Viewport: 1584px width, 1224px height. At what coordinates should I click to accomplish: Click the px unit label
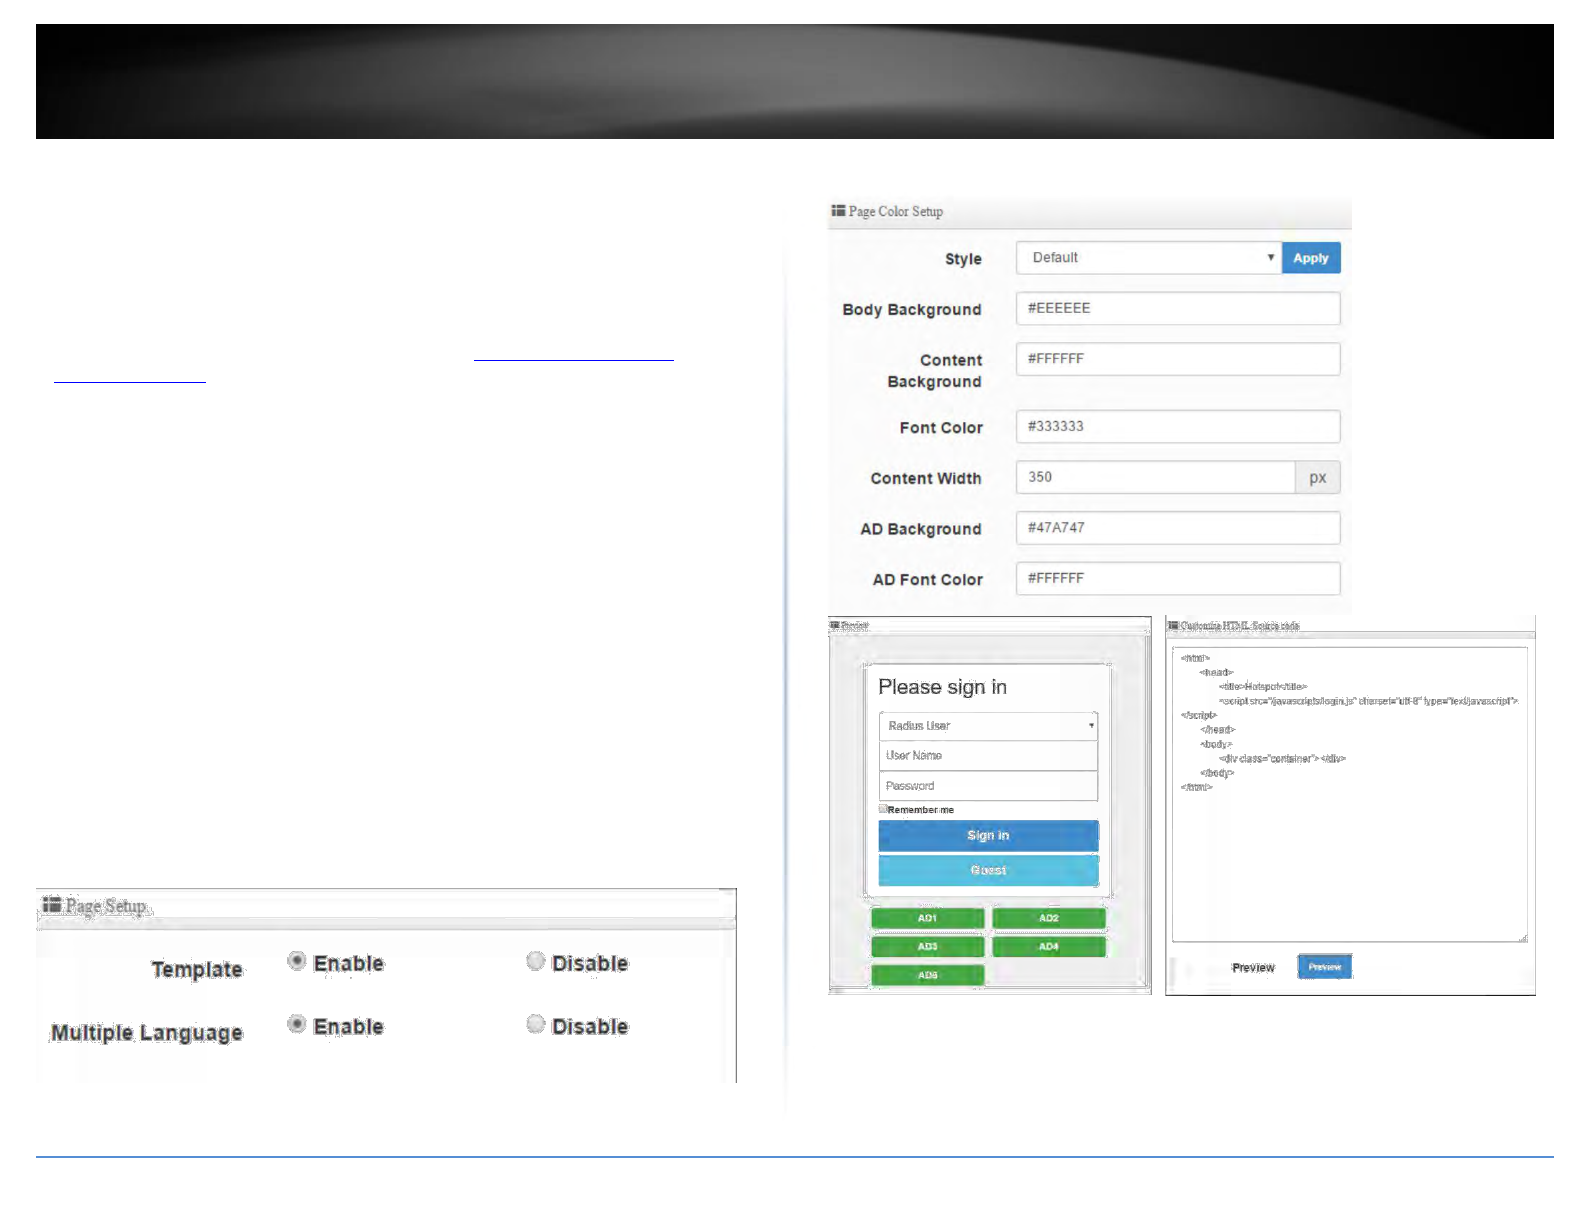coord(1318,478)
